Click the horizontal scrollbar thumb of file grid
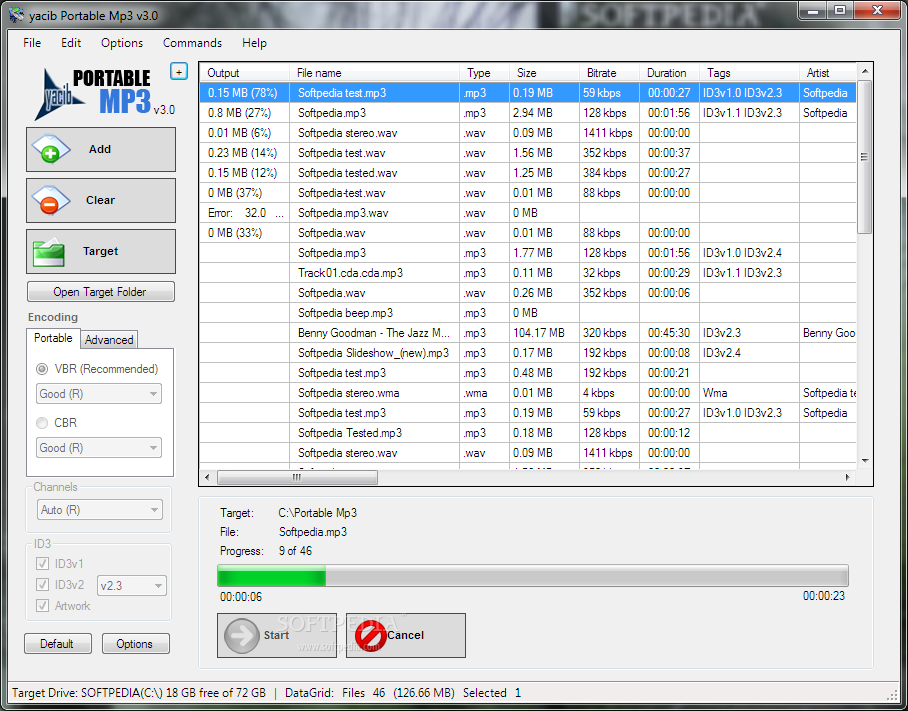 point(297,478)
